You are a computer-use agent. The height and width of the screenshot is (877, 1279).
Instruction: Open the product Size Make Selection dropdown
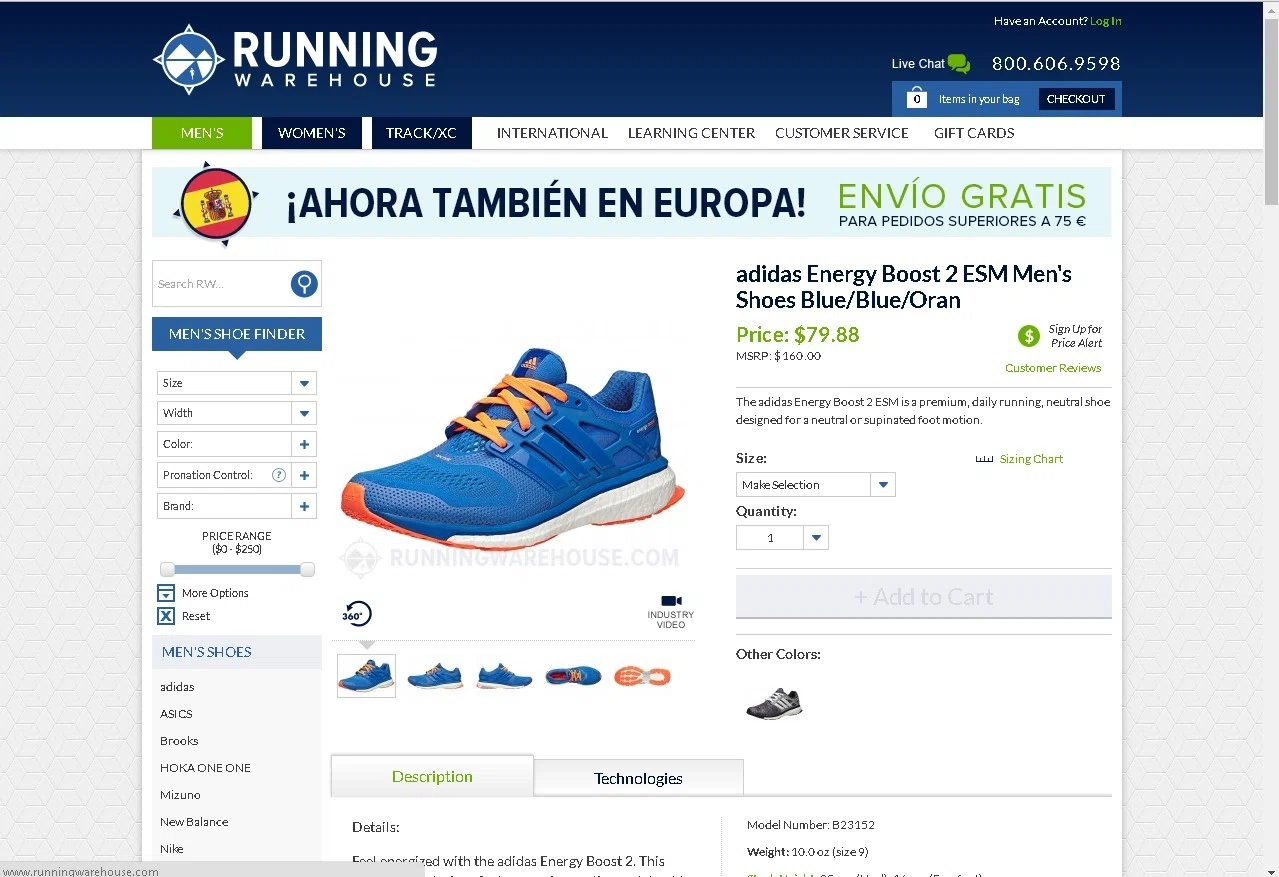(816, 485)
